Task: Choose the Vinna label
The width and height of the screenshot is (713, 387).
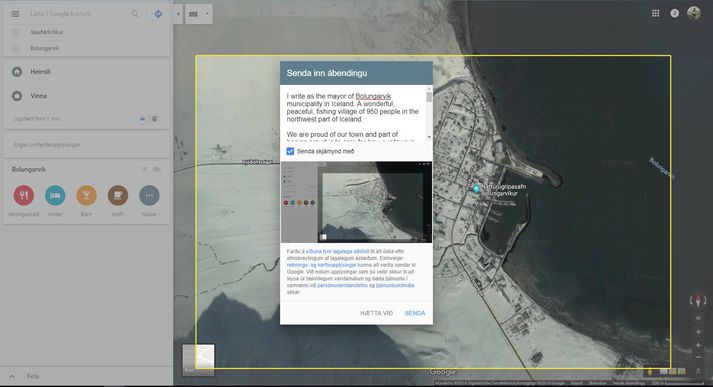Action: [39, 96]
